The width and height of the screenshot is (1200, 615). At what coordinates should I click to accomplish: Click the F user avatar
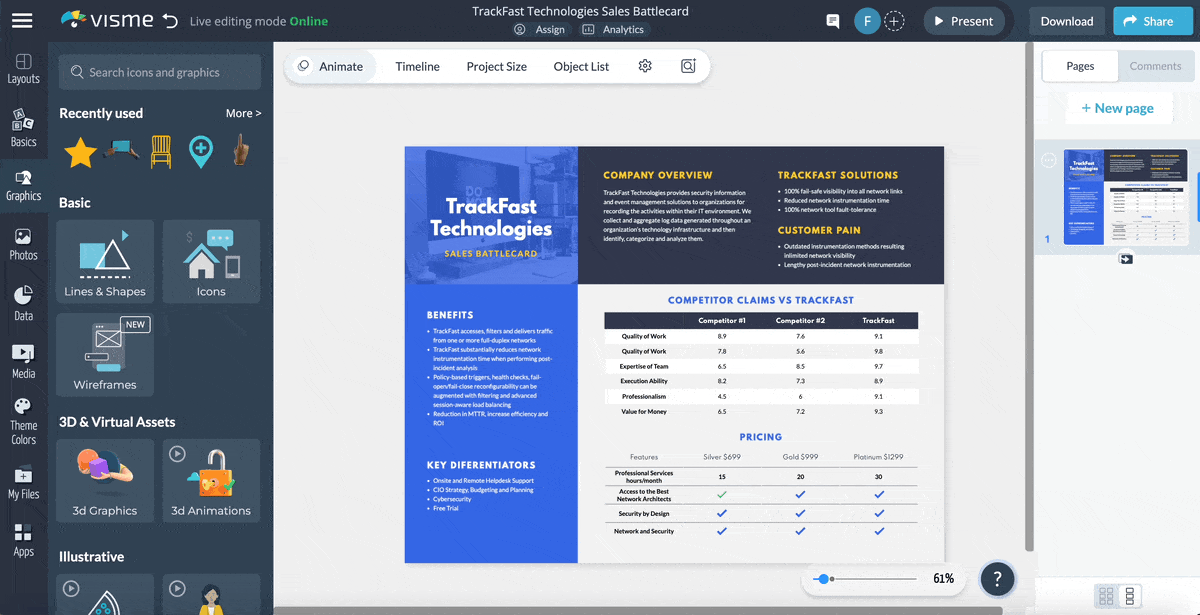point(866,21)
